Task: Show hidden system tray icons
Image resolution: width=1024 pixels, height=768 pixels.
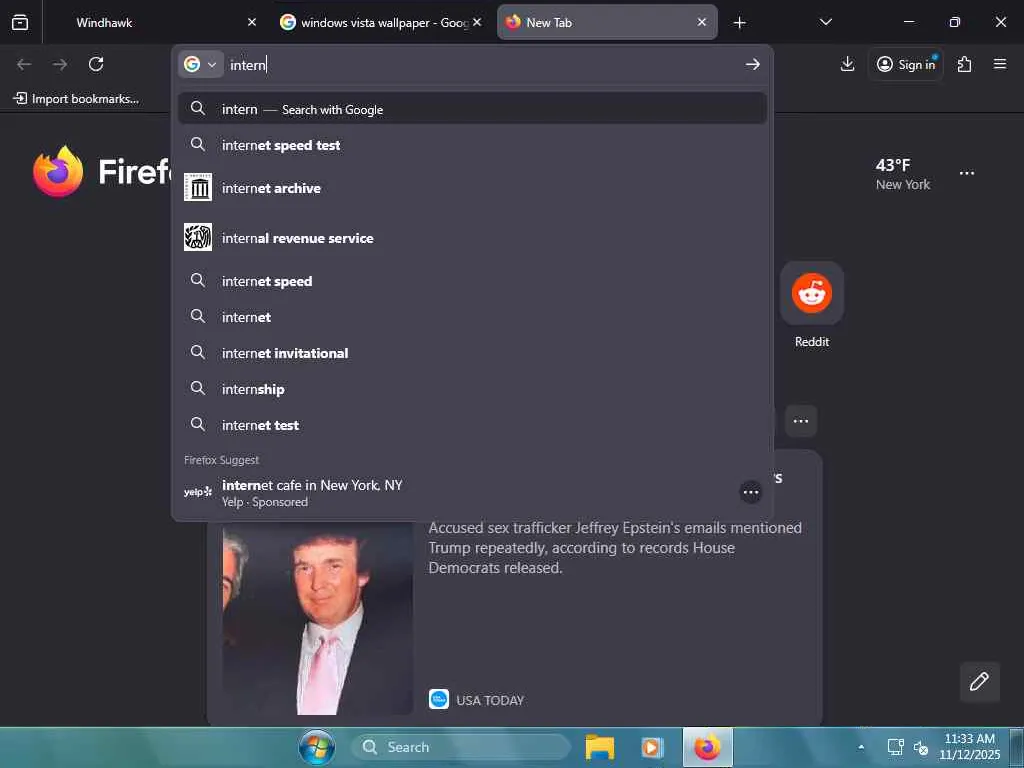Action: (861, 747)
